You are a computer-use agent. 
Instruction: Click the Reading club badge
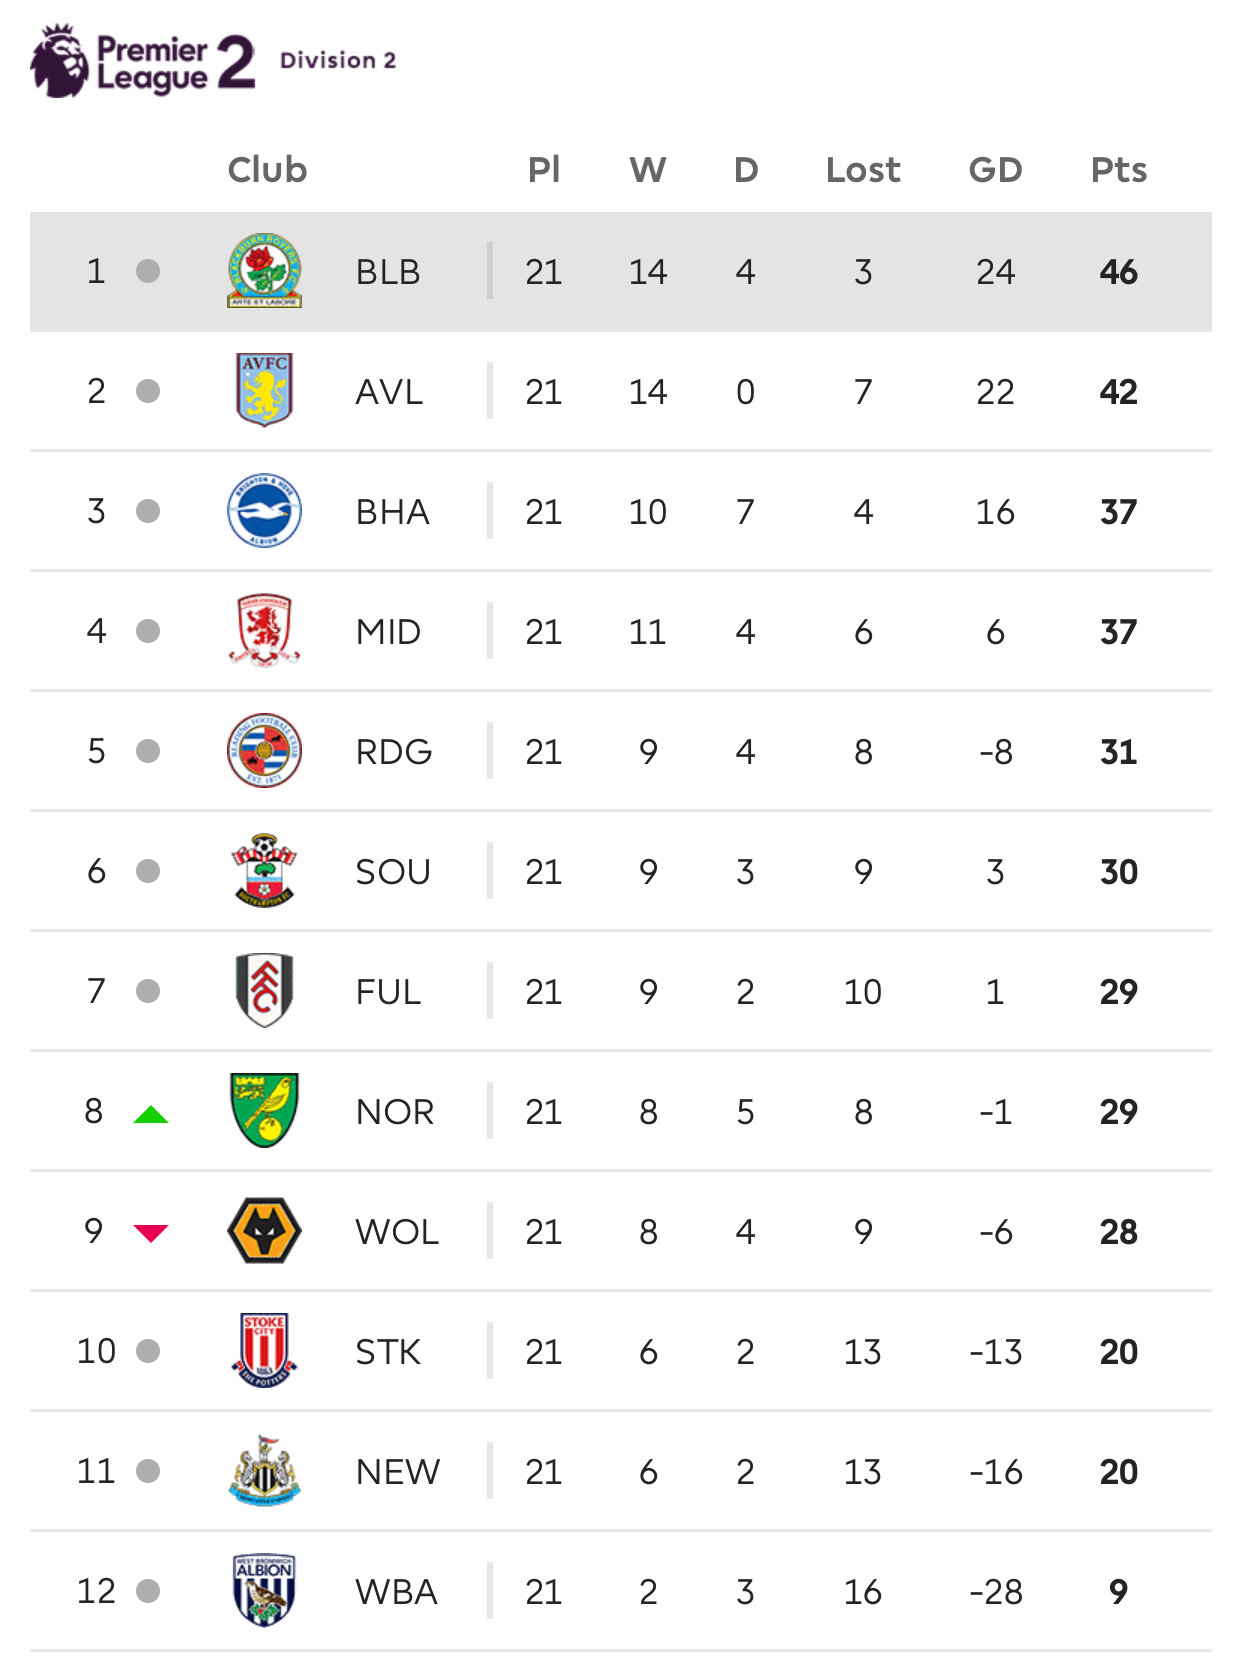264,751
